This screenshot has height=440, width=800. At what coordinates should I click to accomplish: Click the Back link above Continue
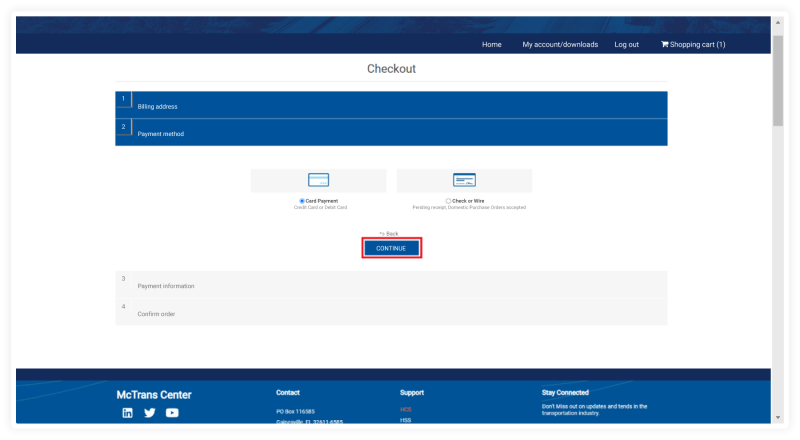(x=390, y=233)
